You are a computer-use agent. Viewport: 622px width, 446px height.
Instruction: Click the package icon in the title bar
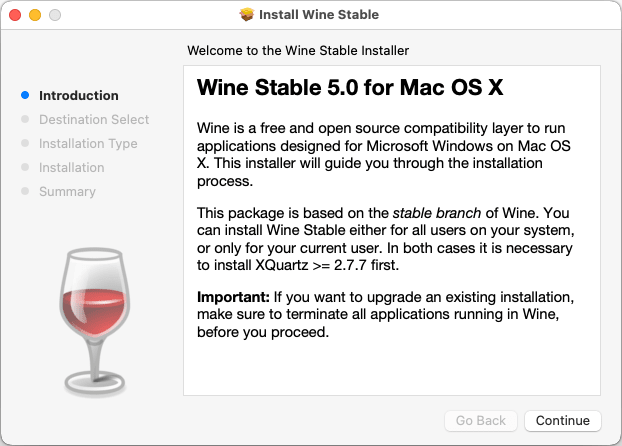tap(247, 15)
